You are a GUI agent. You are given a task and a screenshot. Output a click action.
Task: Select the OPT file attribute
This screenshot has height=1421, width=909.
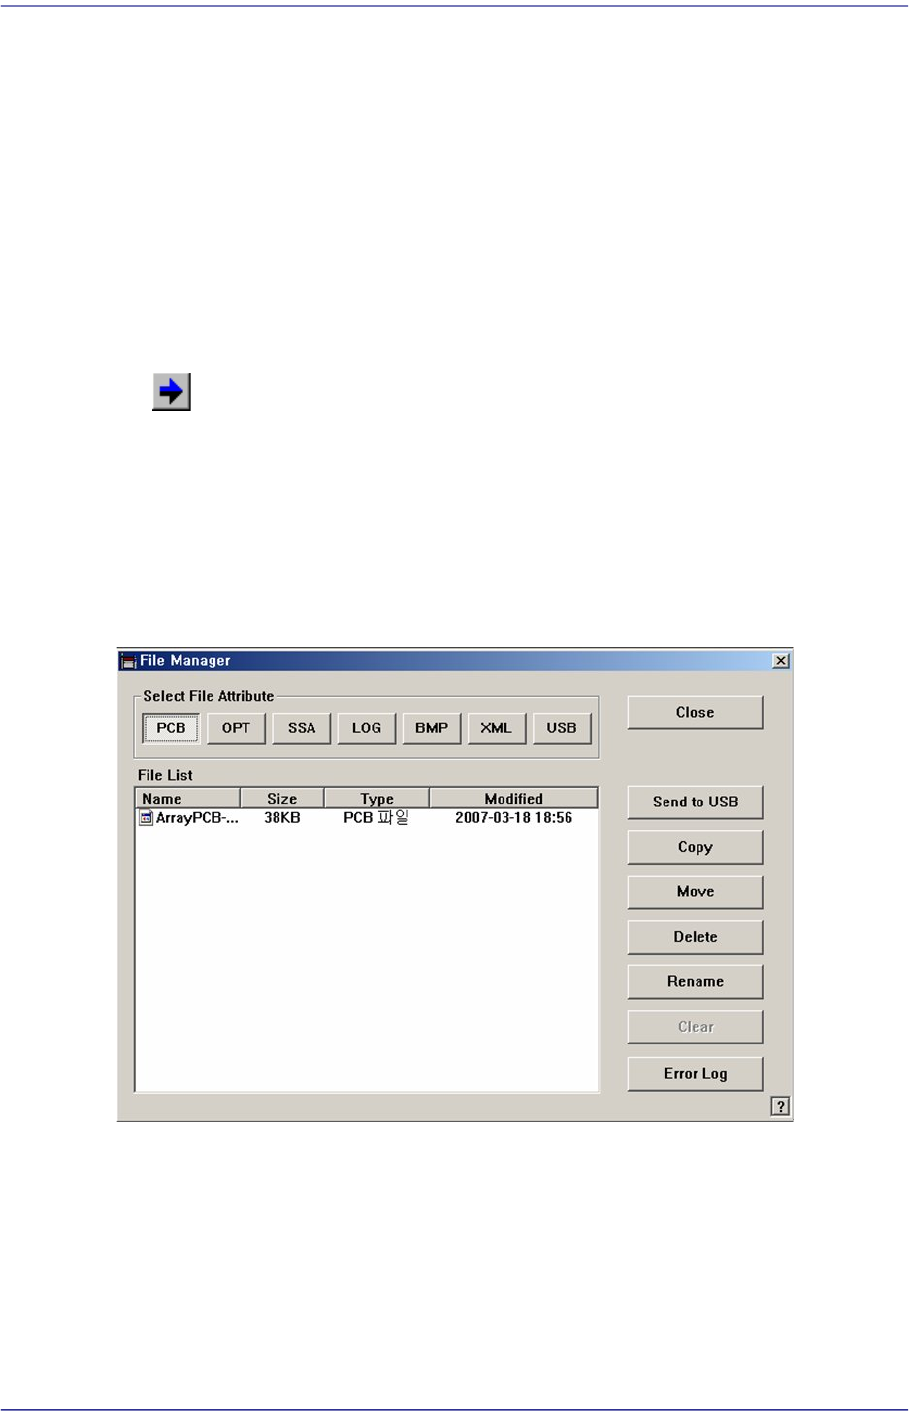click(x=236, y=728)
